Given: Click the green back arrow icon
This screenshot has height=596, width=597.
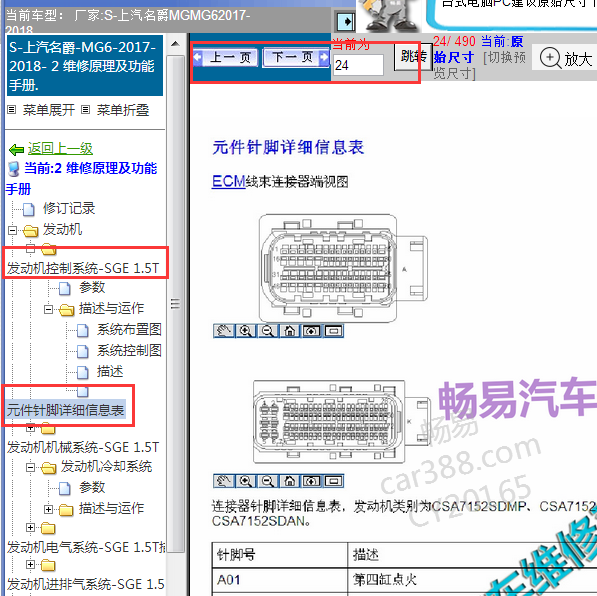Looking at the screenshot, I should (x=16, y=150).
